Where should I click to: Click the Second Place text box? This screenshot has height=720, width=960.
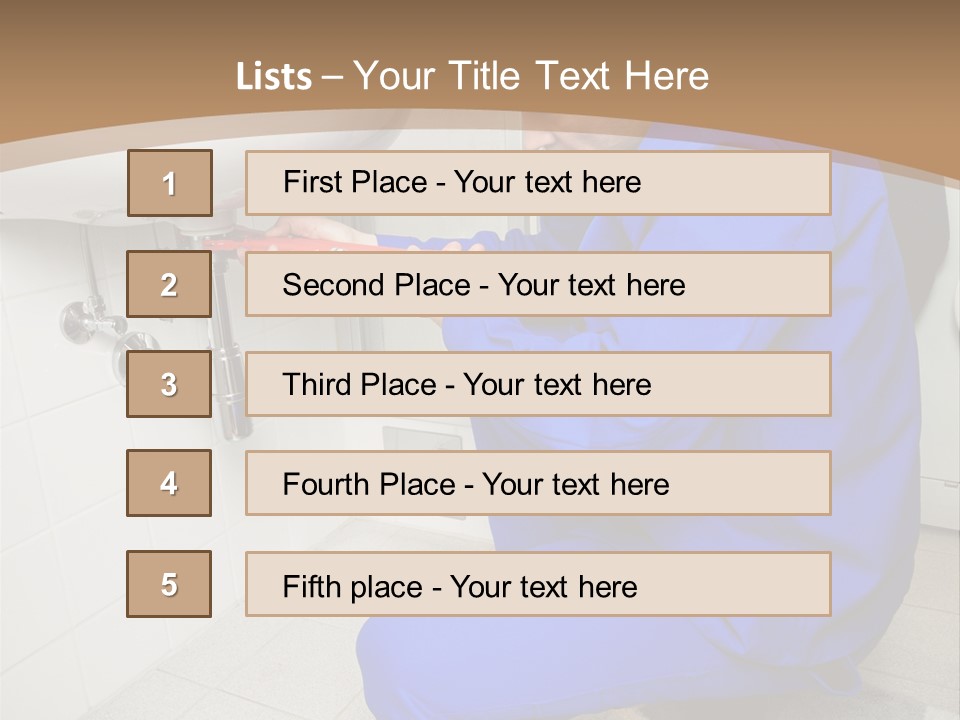(x=538, y=284)
